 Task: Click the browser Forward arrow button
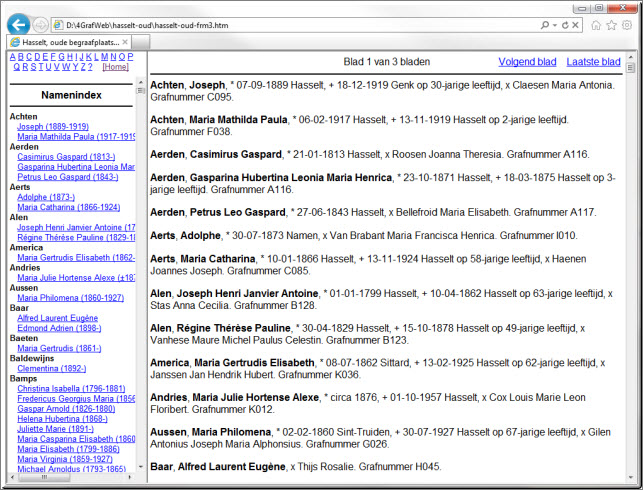coord(40,24)
